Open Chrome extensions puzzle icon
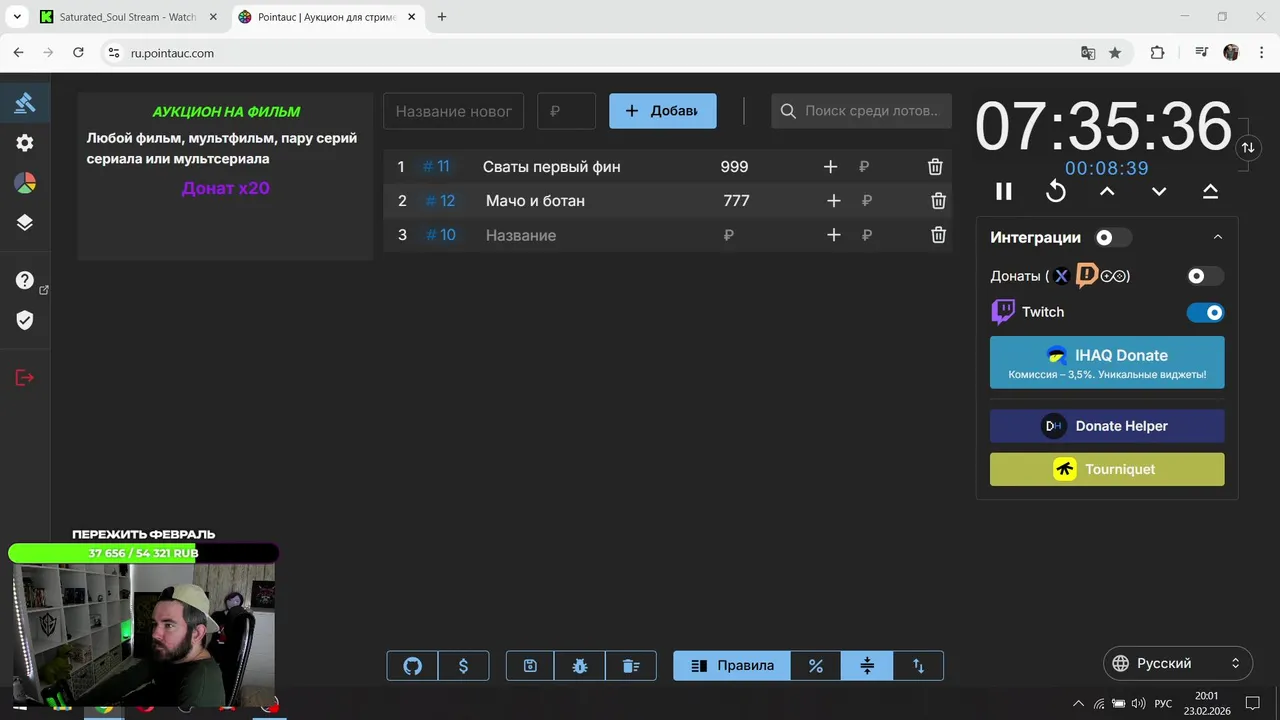The image size is (1280, 720). click(x=1157, y=53)
